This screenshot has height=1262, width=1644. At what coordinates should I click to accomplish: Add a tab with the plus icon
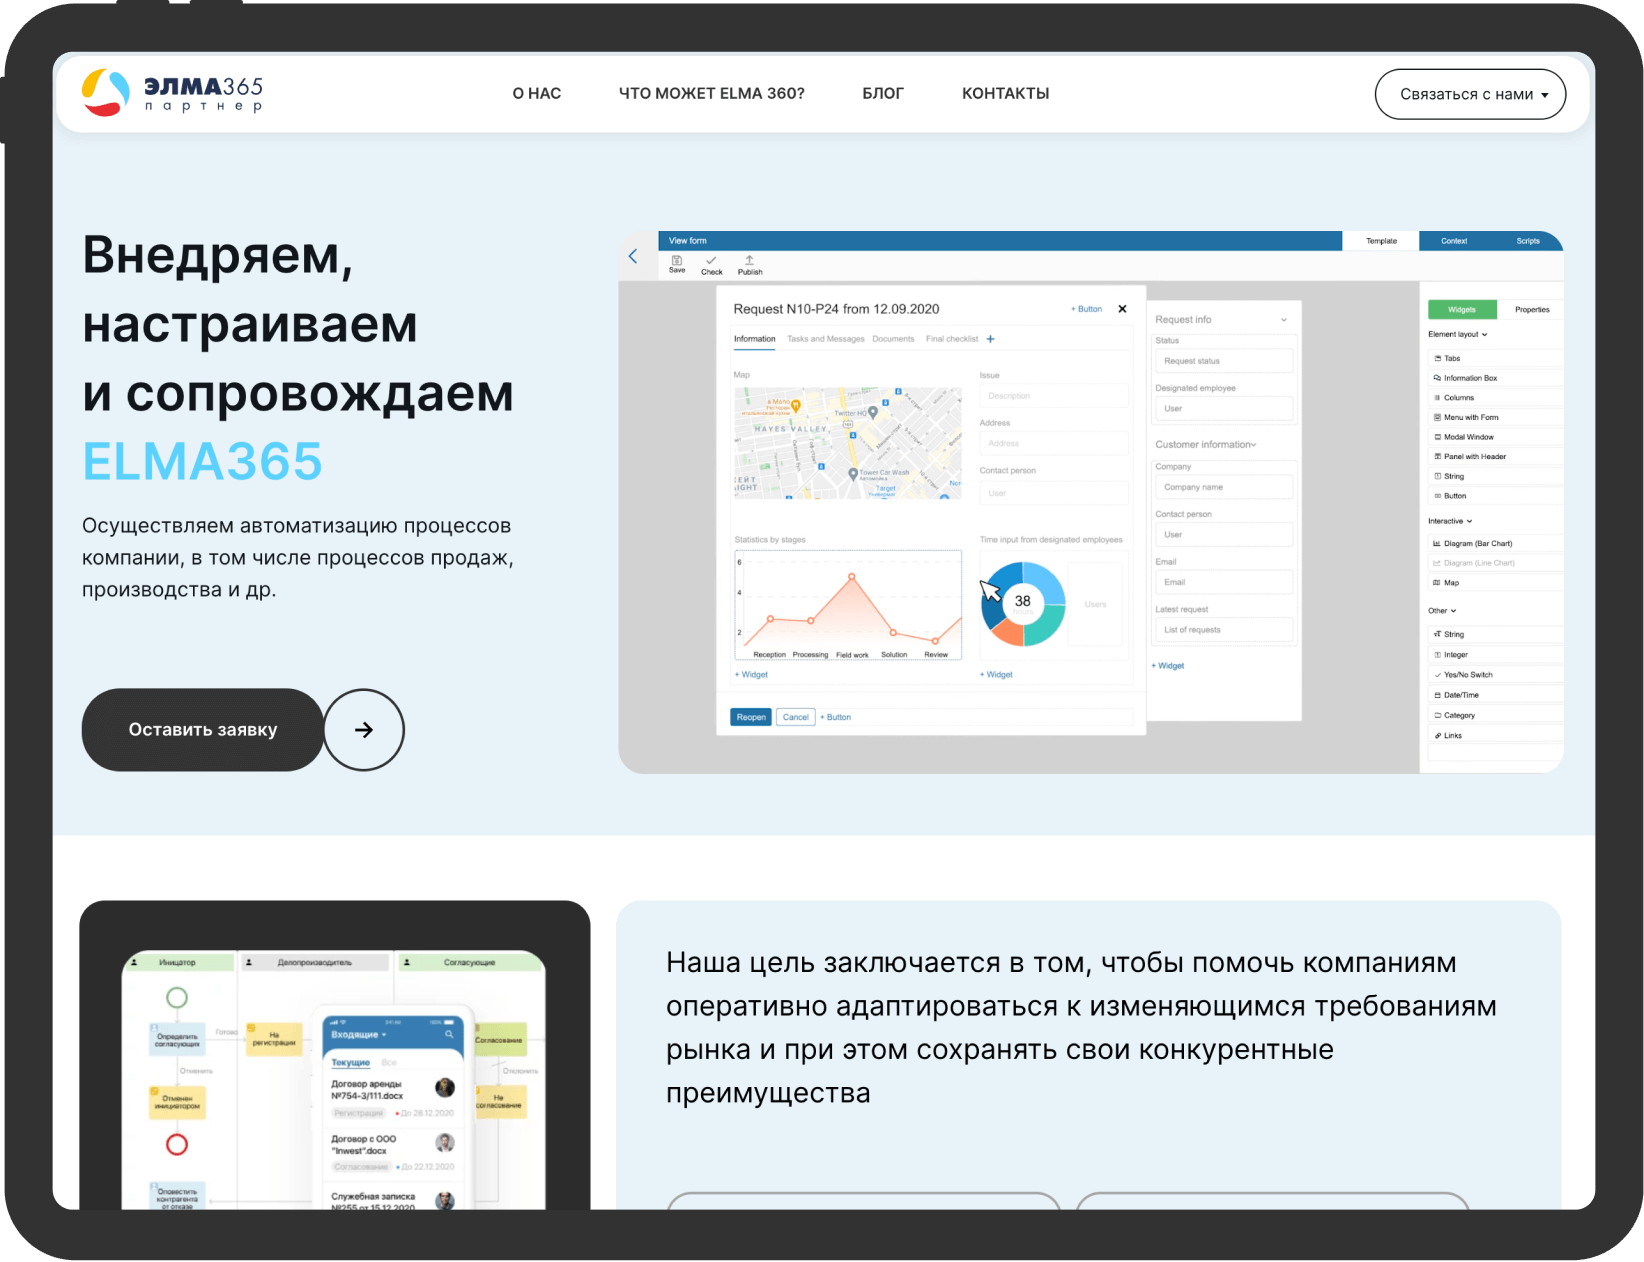click(991, 339)
